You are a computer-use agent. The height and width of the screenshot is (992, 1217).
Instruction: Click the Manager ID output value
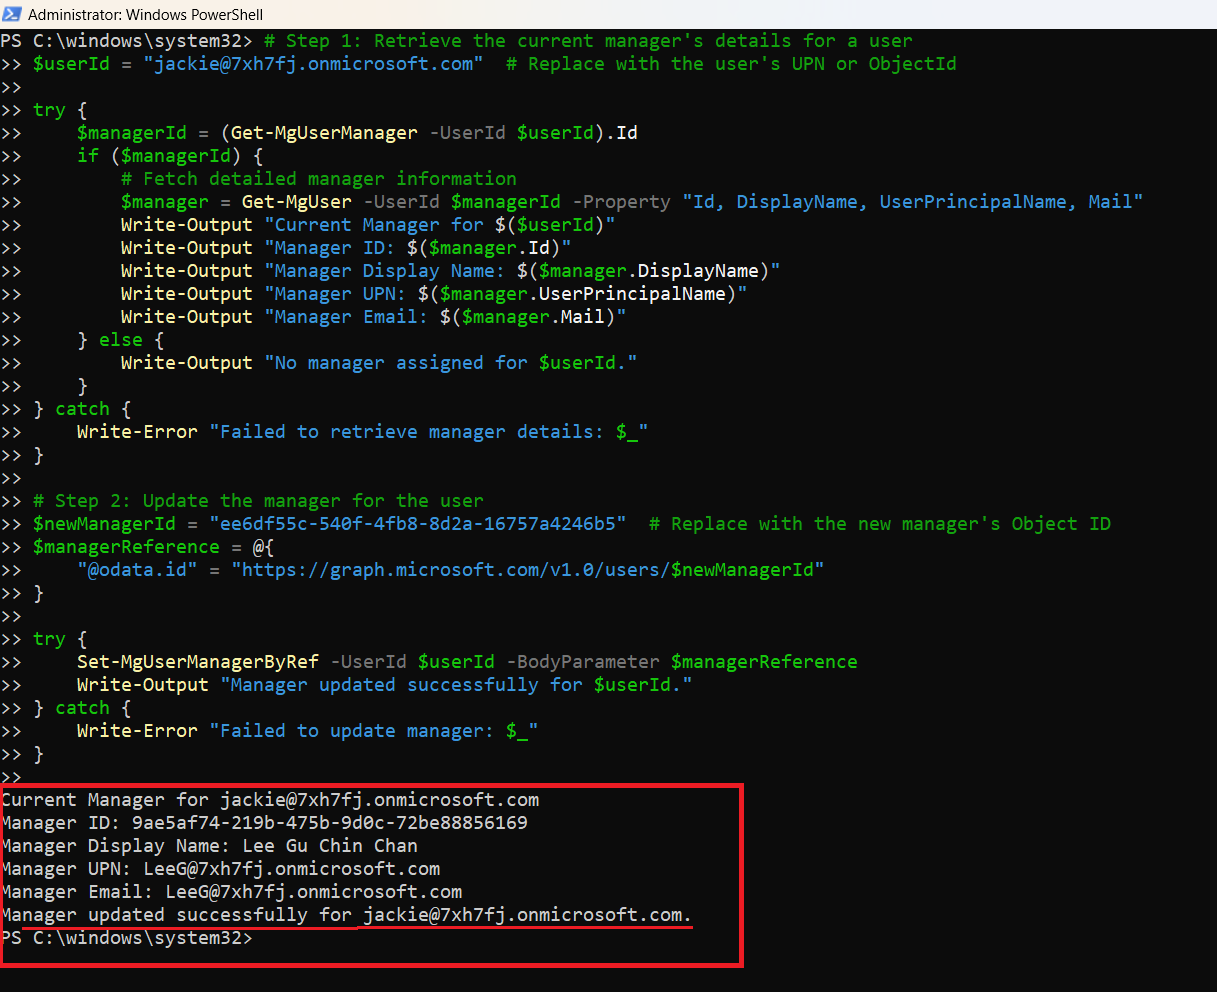(x=330, y=823)
